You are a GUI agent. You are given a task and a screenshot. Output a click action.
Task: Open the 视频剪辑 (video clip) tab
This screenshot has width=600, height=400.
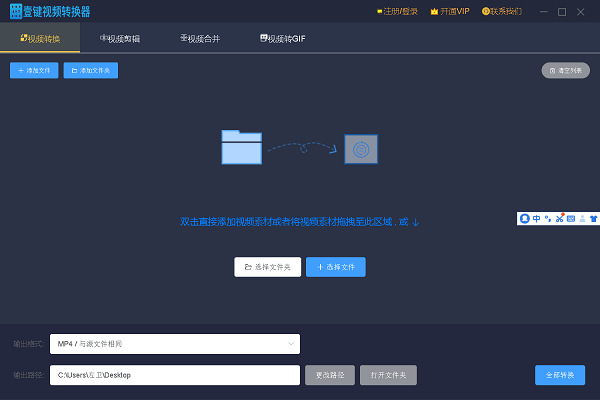pyautogui.click(x=120, y=38)
